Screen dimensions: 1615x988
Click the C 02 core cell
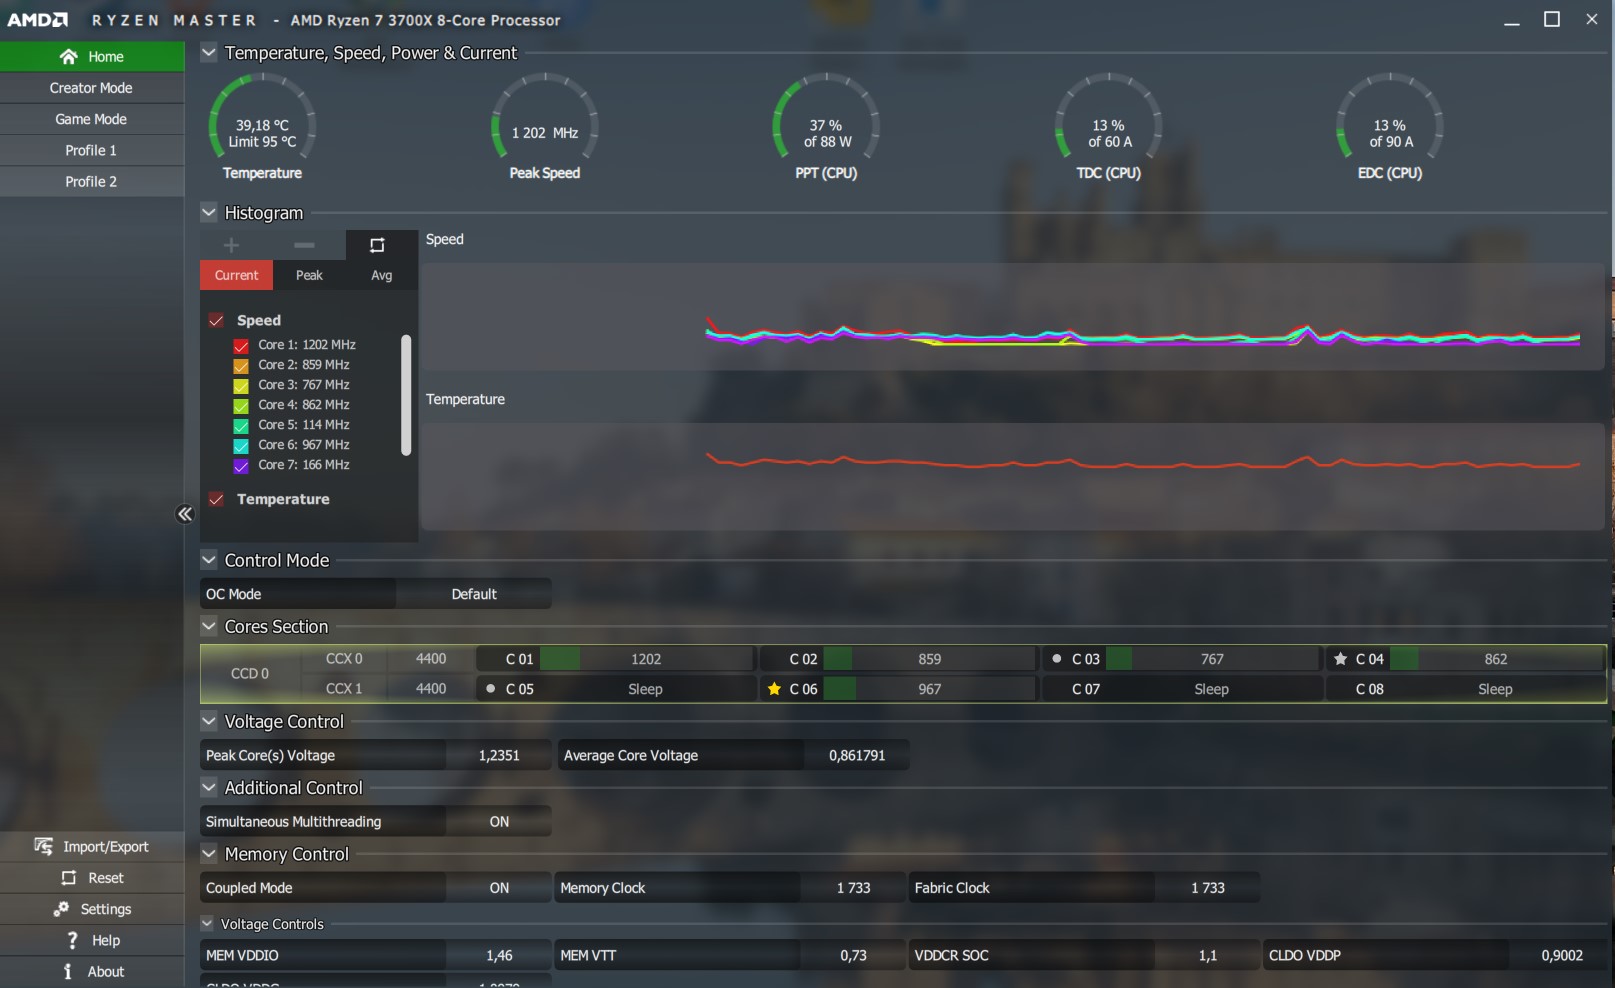point(898,659)
